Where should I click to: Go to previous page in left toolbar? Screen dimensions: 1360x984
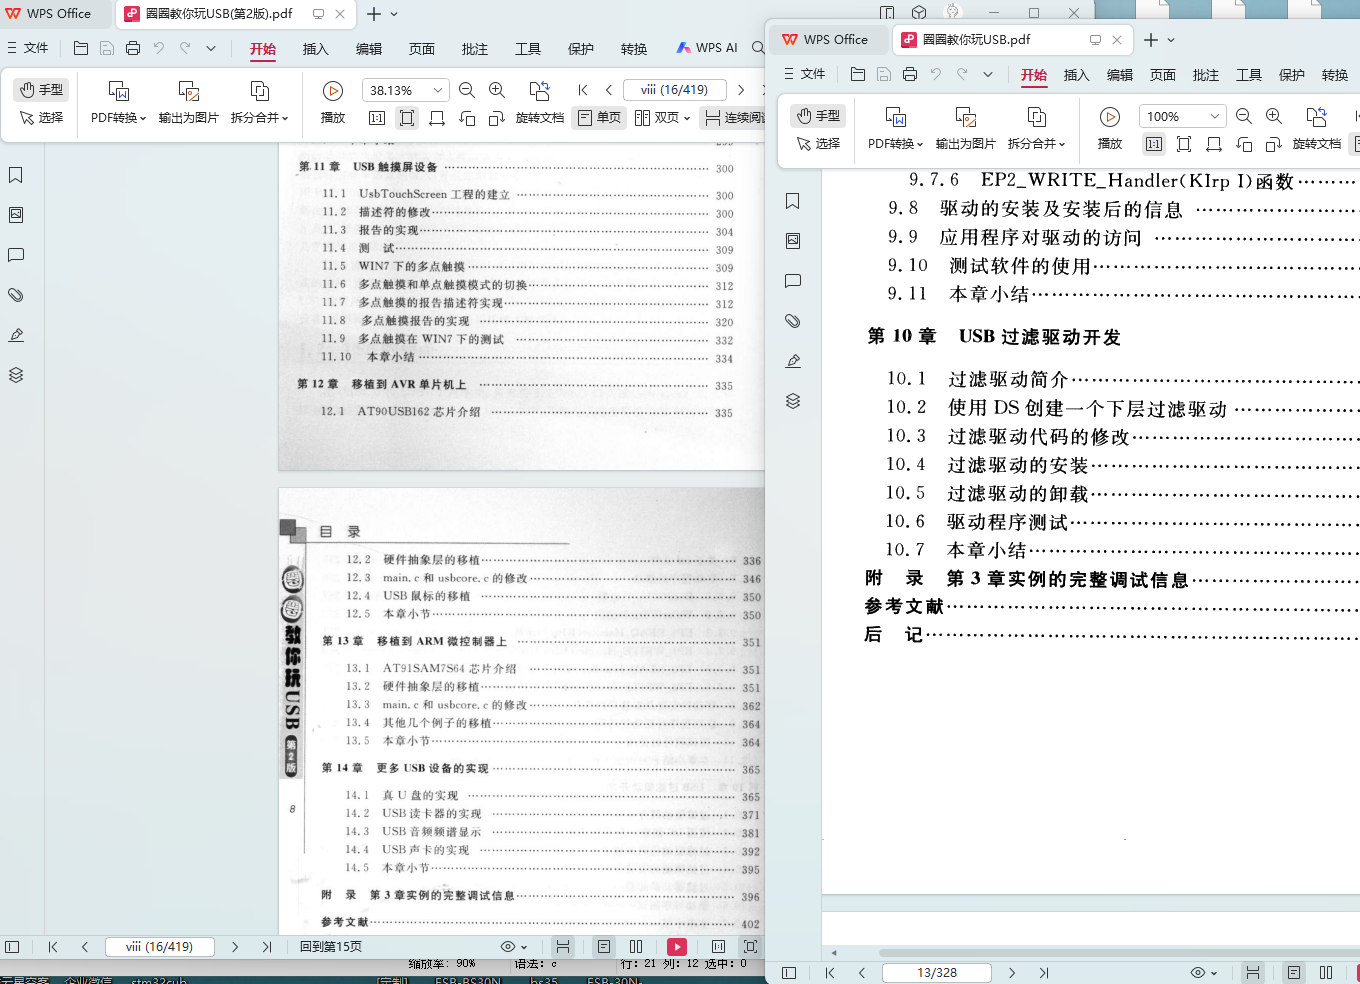[609, 90]
